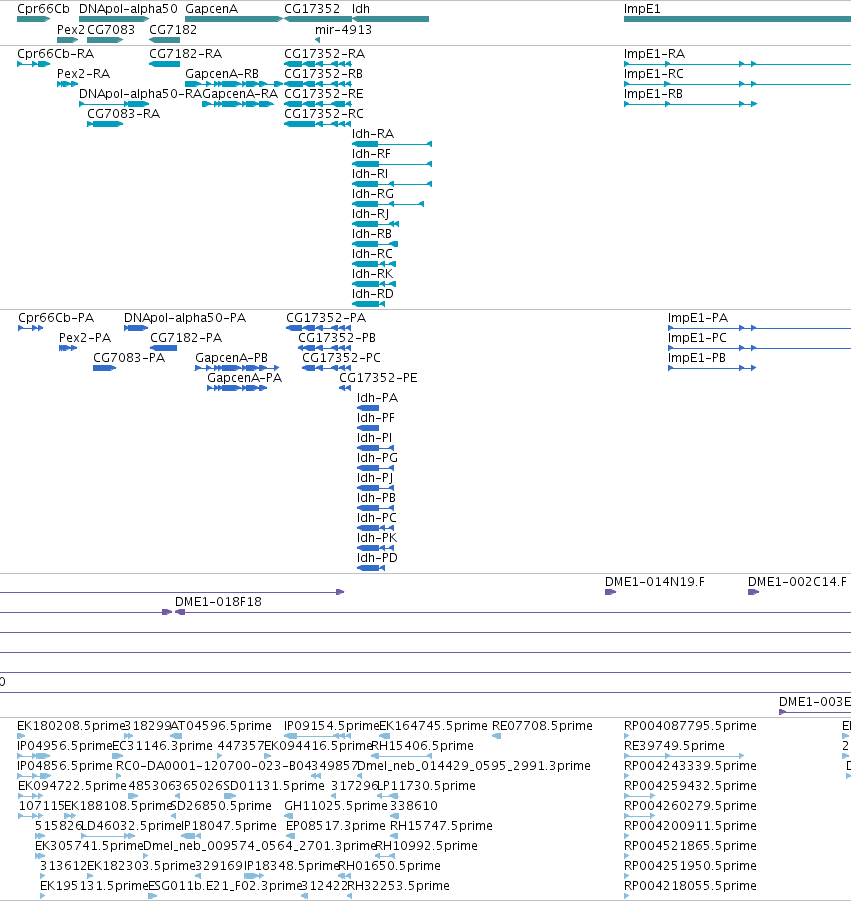This screenshot has width=851, height=901.
Task: Click the CG17352-RC transcript label
Action: coord(324,114)
